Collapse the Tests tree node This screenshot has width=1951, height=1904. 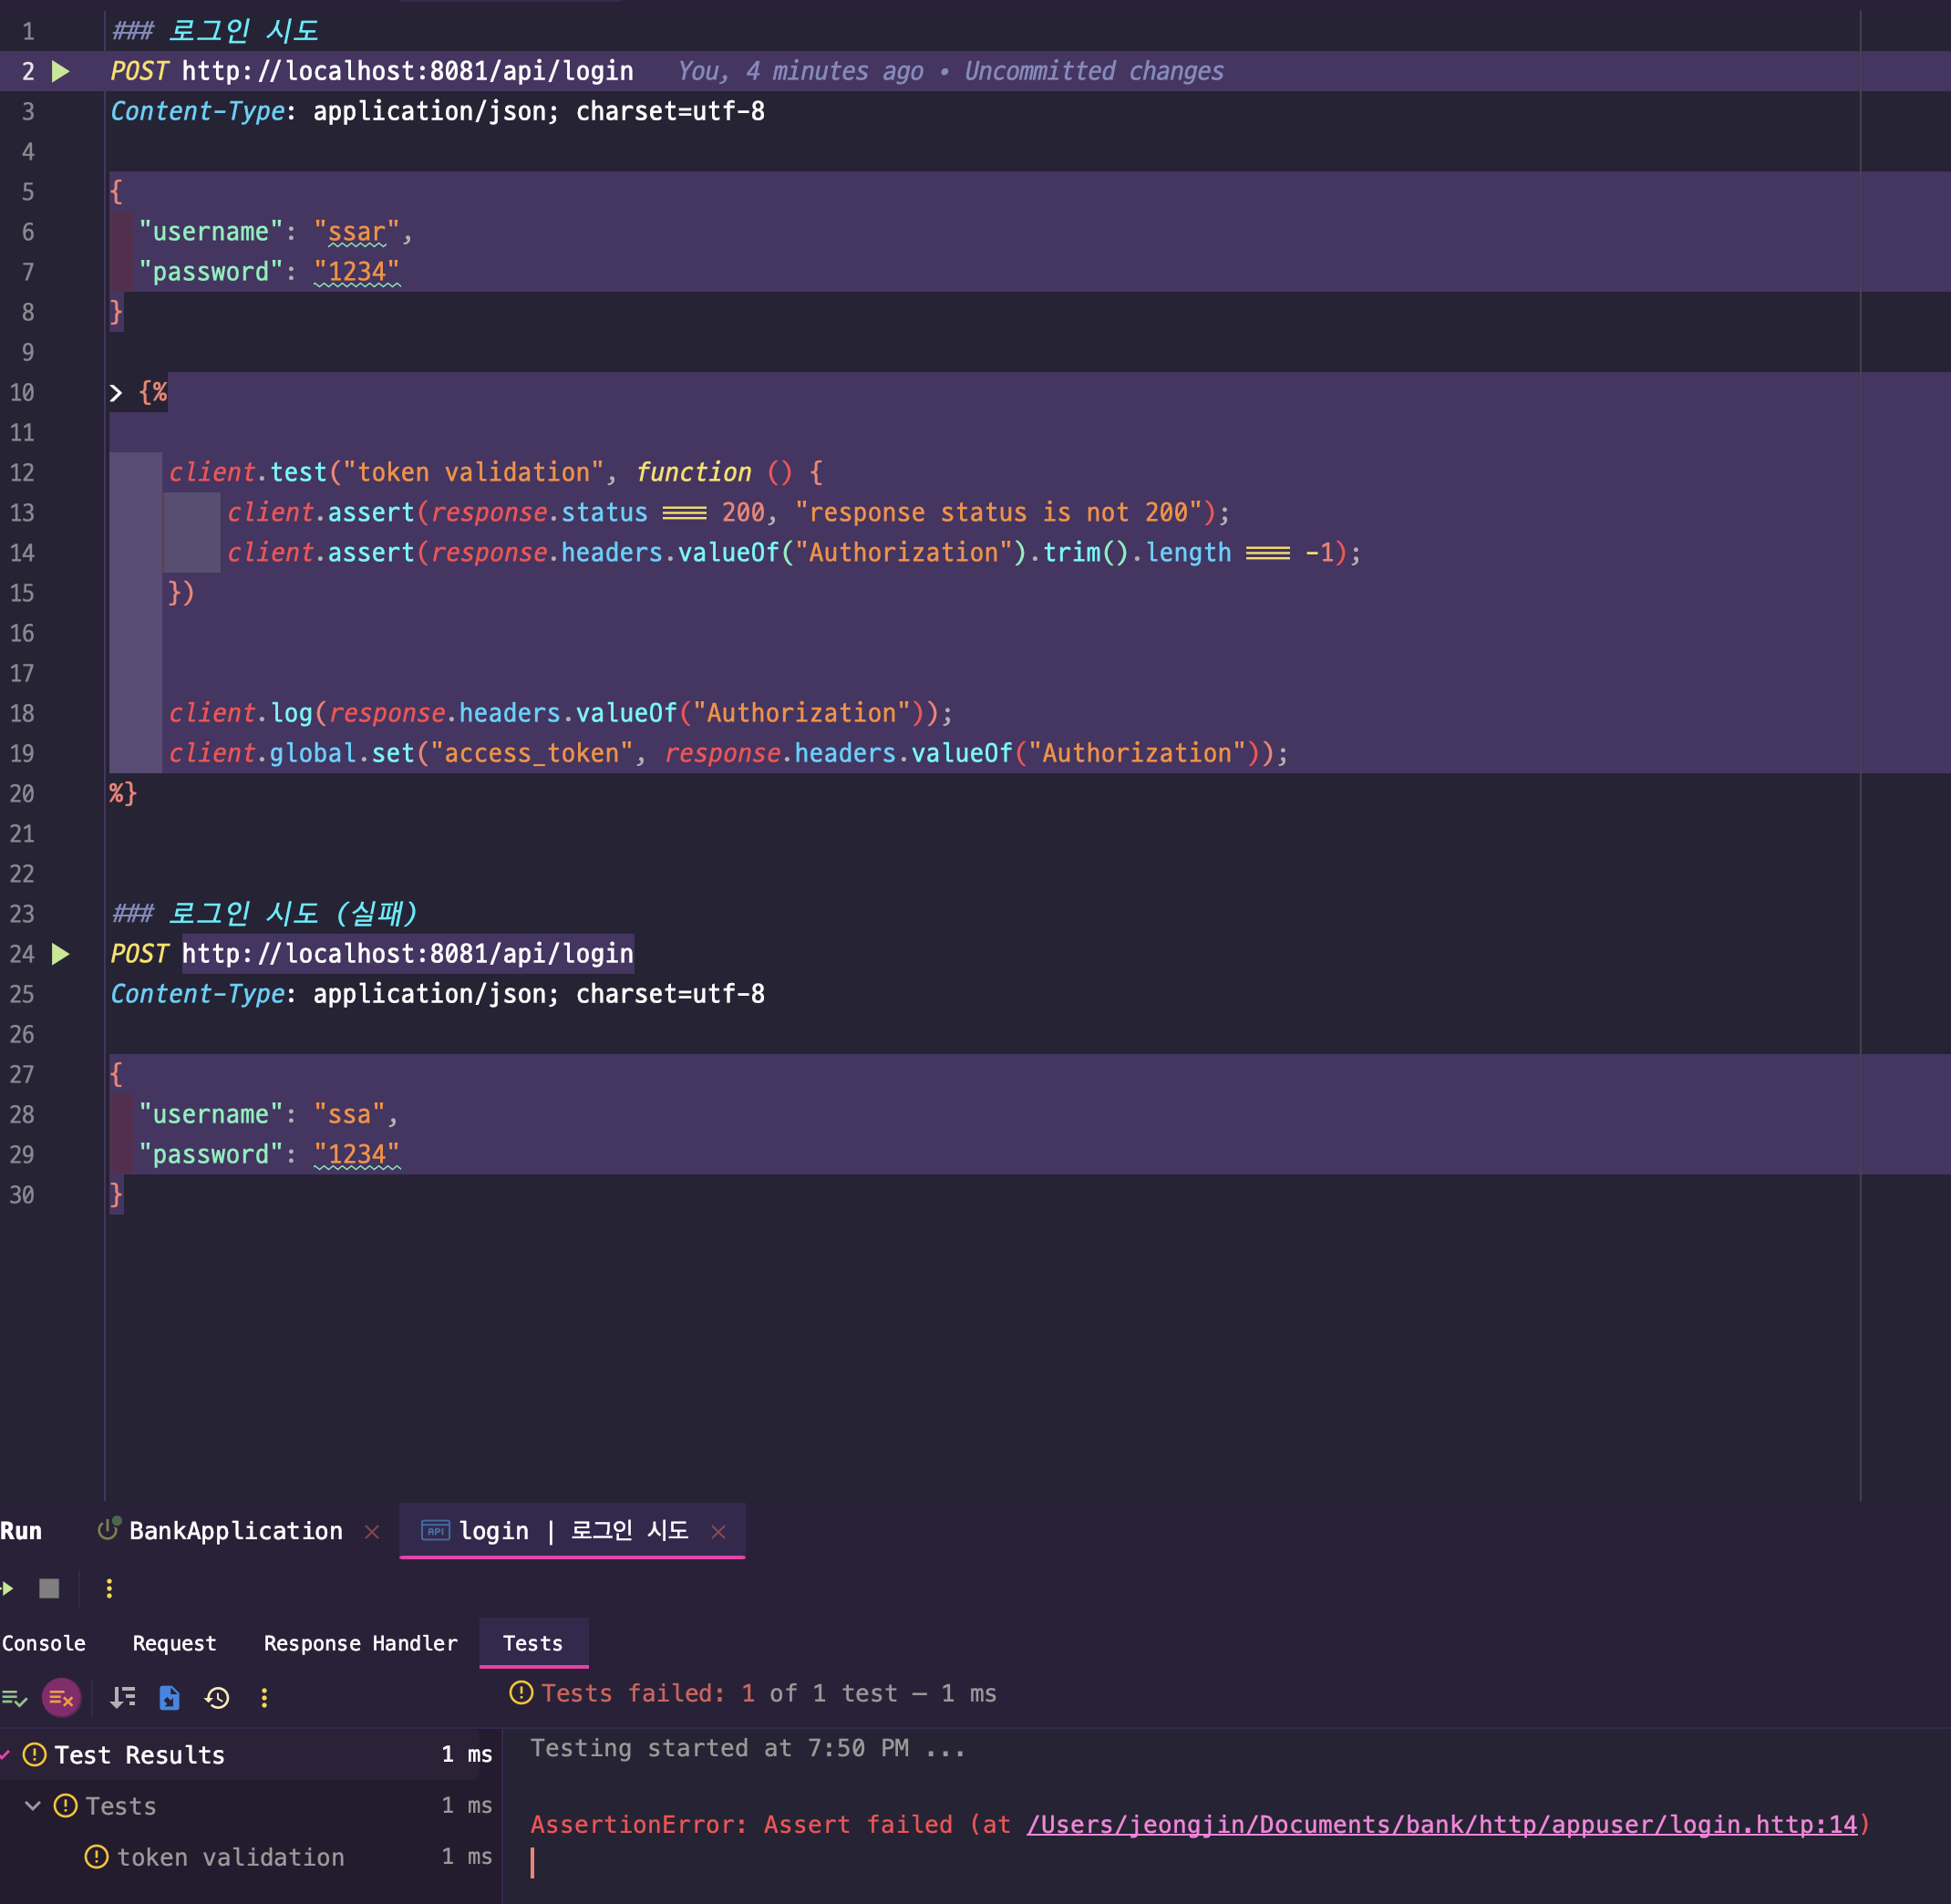tap(33, 1805)
